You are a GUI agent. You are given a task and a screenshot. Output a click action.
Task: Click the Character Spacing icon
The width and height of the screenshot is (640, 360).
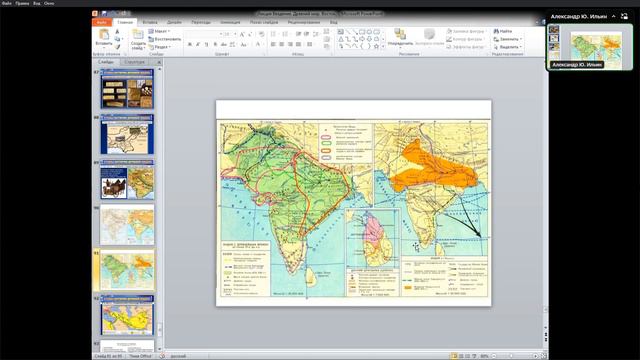[x=232, y=44]
